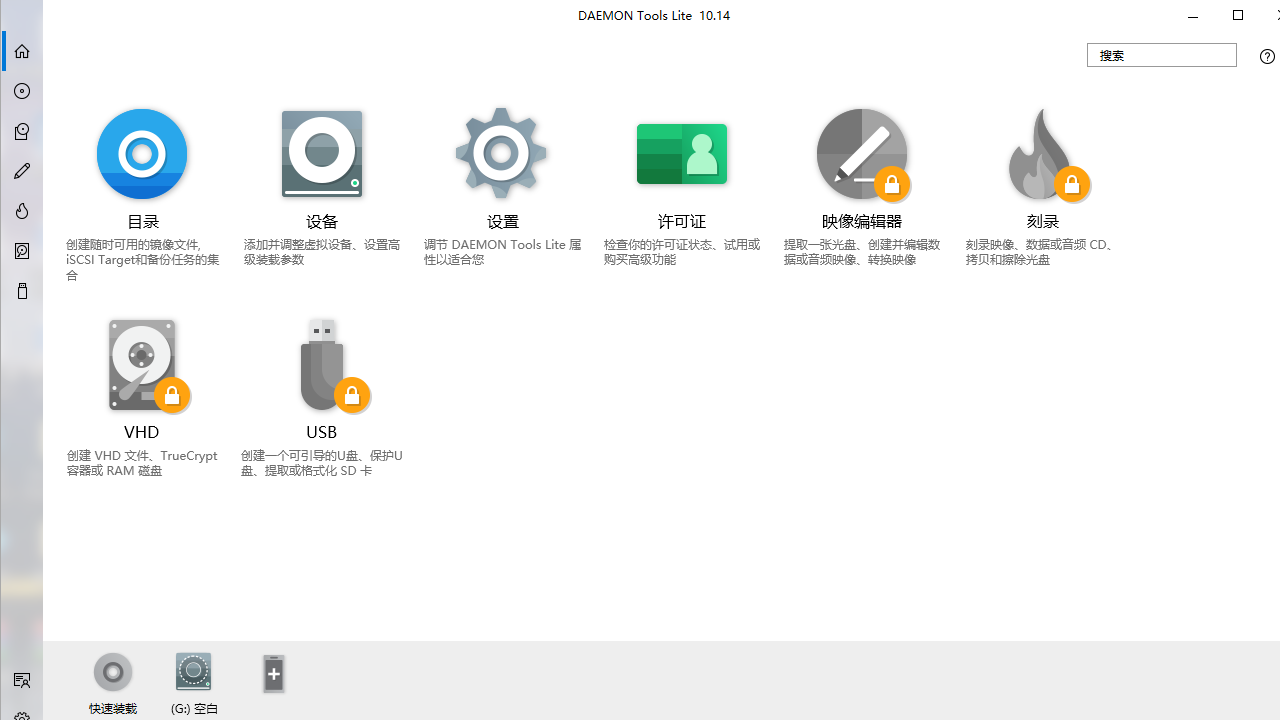The width and height of the screenshot is (1280, 720).
Task: Select the 刻录 flame icon in sidebar
Action: click(21, 211)
